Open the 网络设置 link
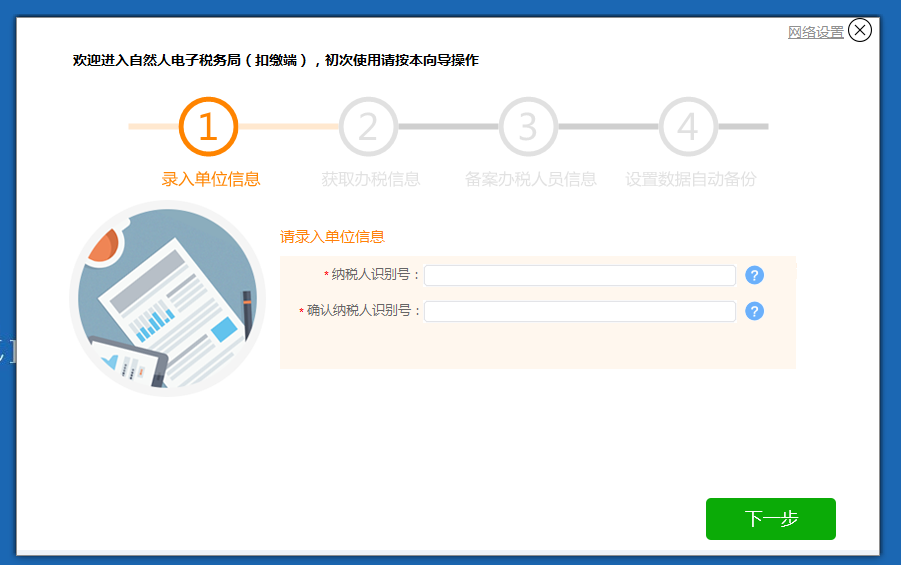Image resolution: width=901 pixels, height=565 pixels. pos(815,32)
